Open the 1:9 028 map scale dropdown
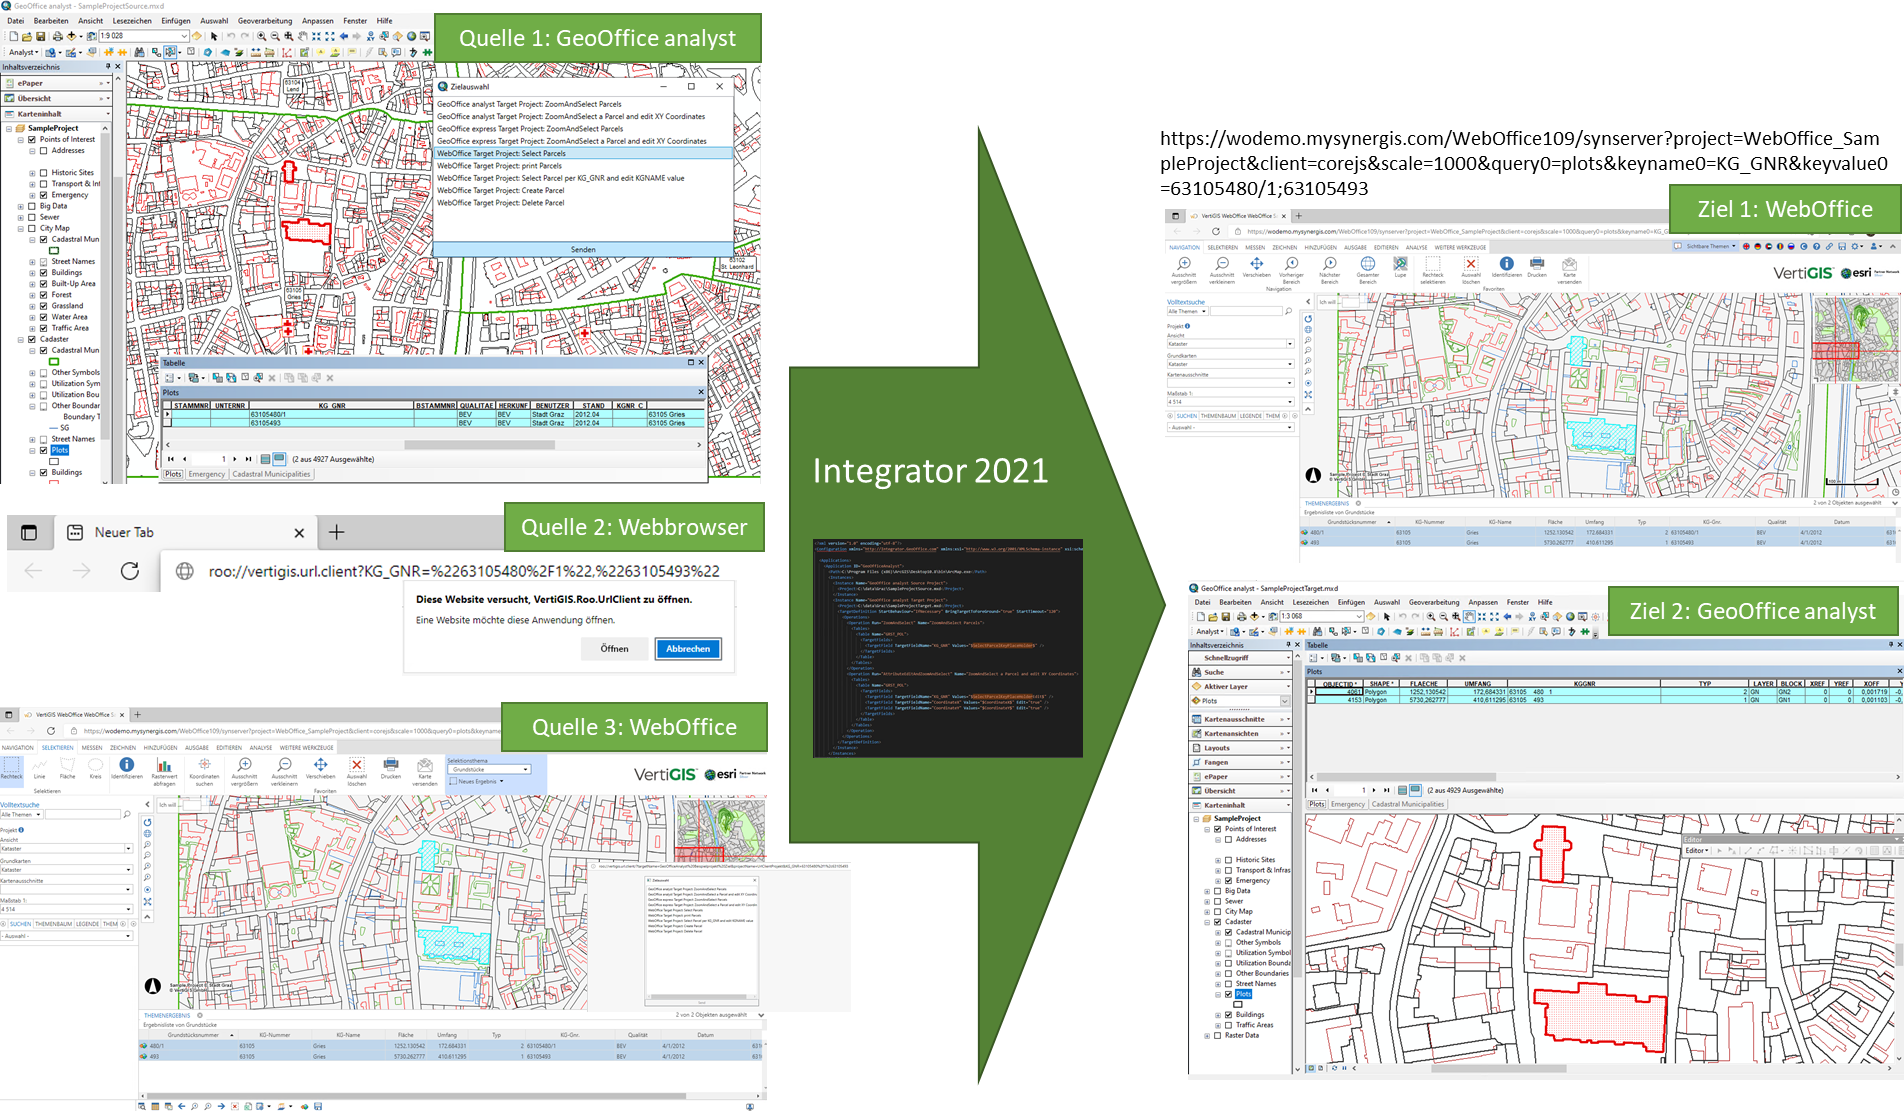This screenshot has height=1111, width=1904. (183, 37)
